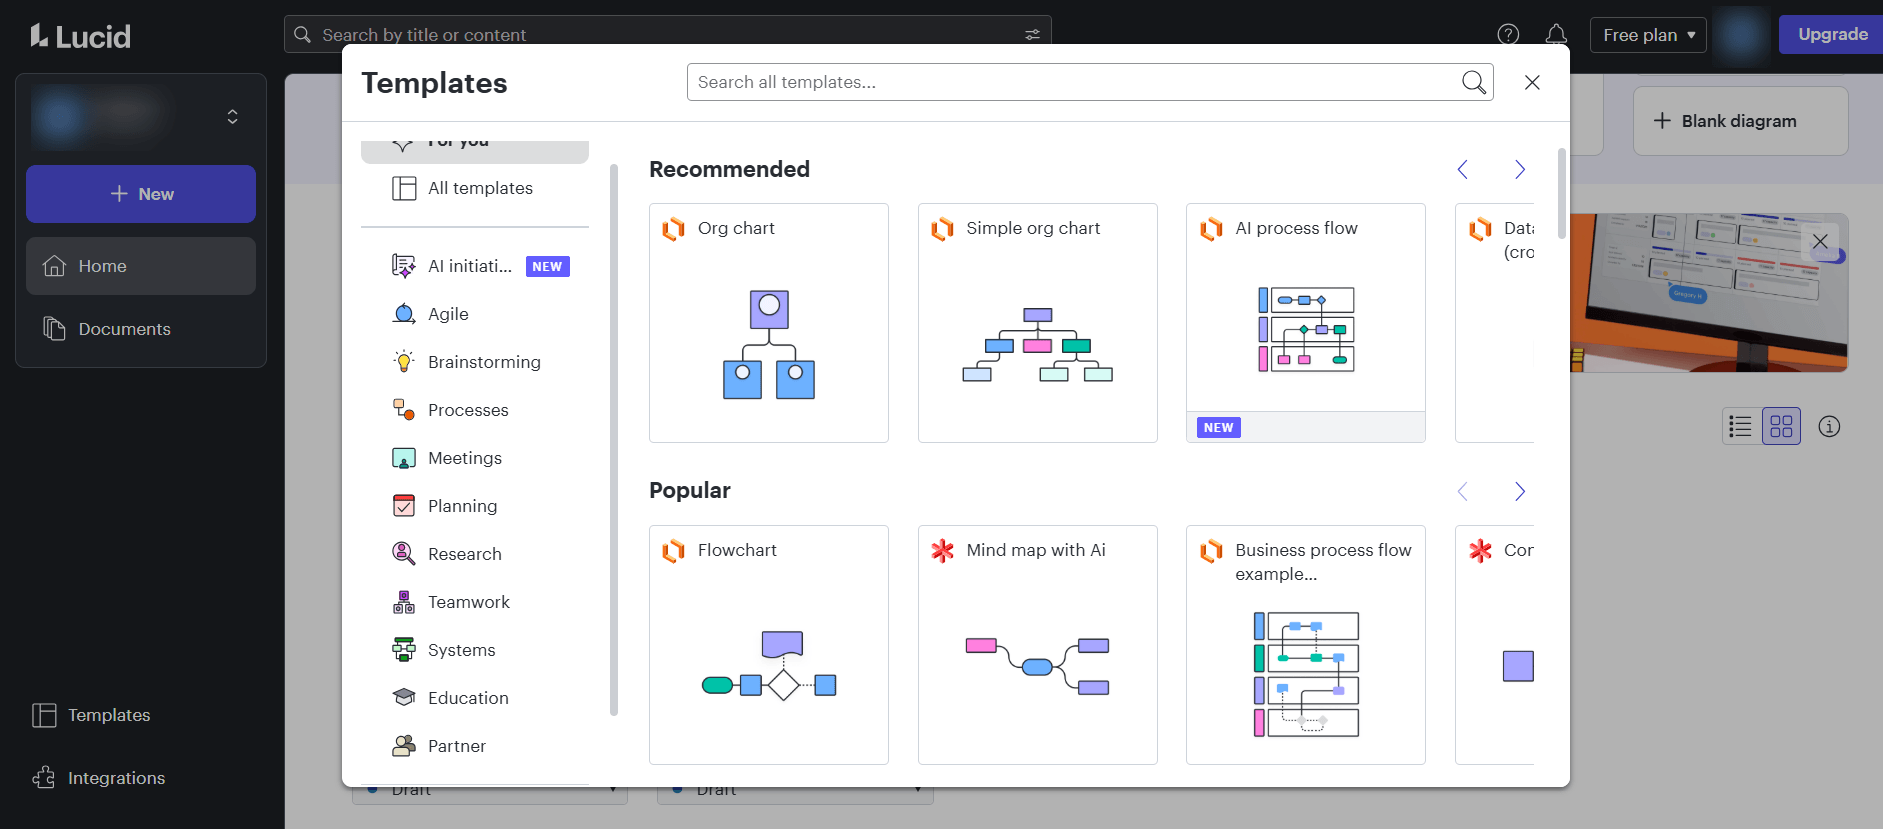Show next Recommended templates

[1519, 170]
